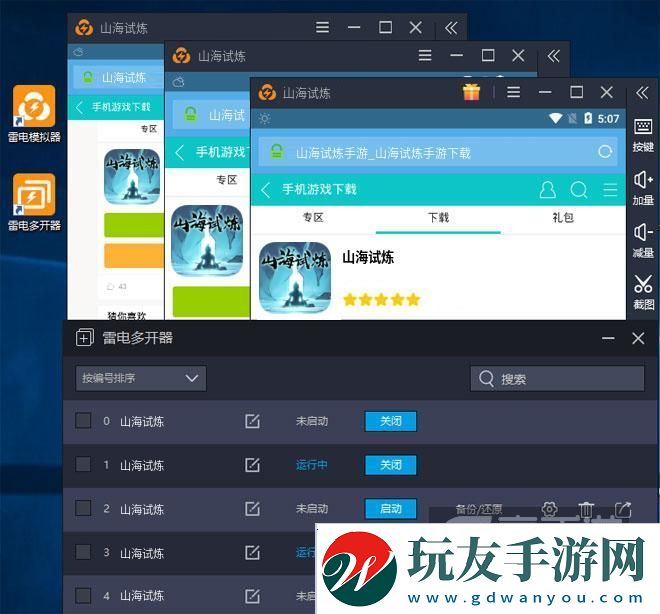Go back using arrow beside 手机游戏下载 in front window
Viewport: 660px width, 614px height.
[266, 190]
